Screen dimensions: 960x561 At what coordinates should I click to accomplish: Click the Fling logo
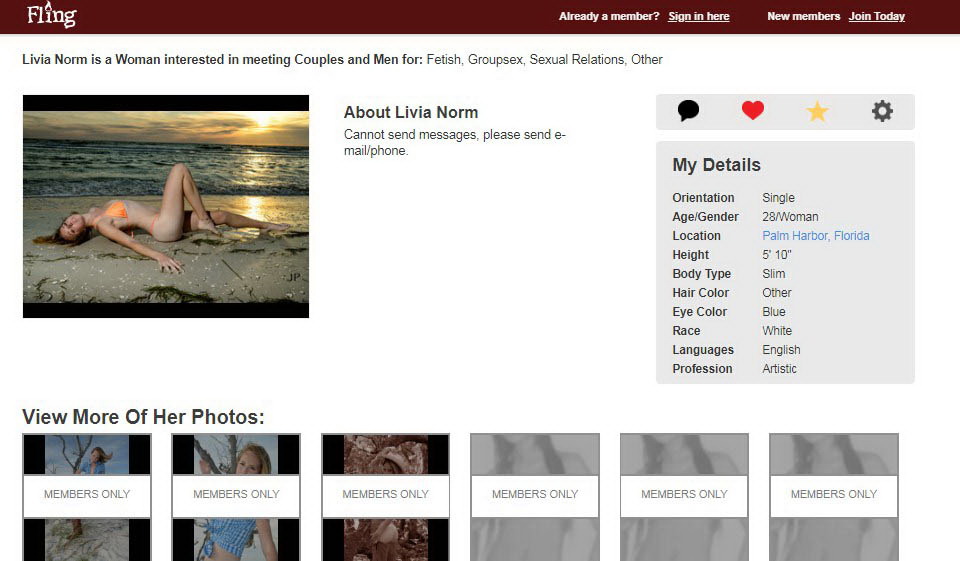tap(51, 15)
